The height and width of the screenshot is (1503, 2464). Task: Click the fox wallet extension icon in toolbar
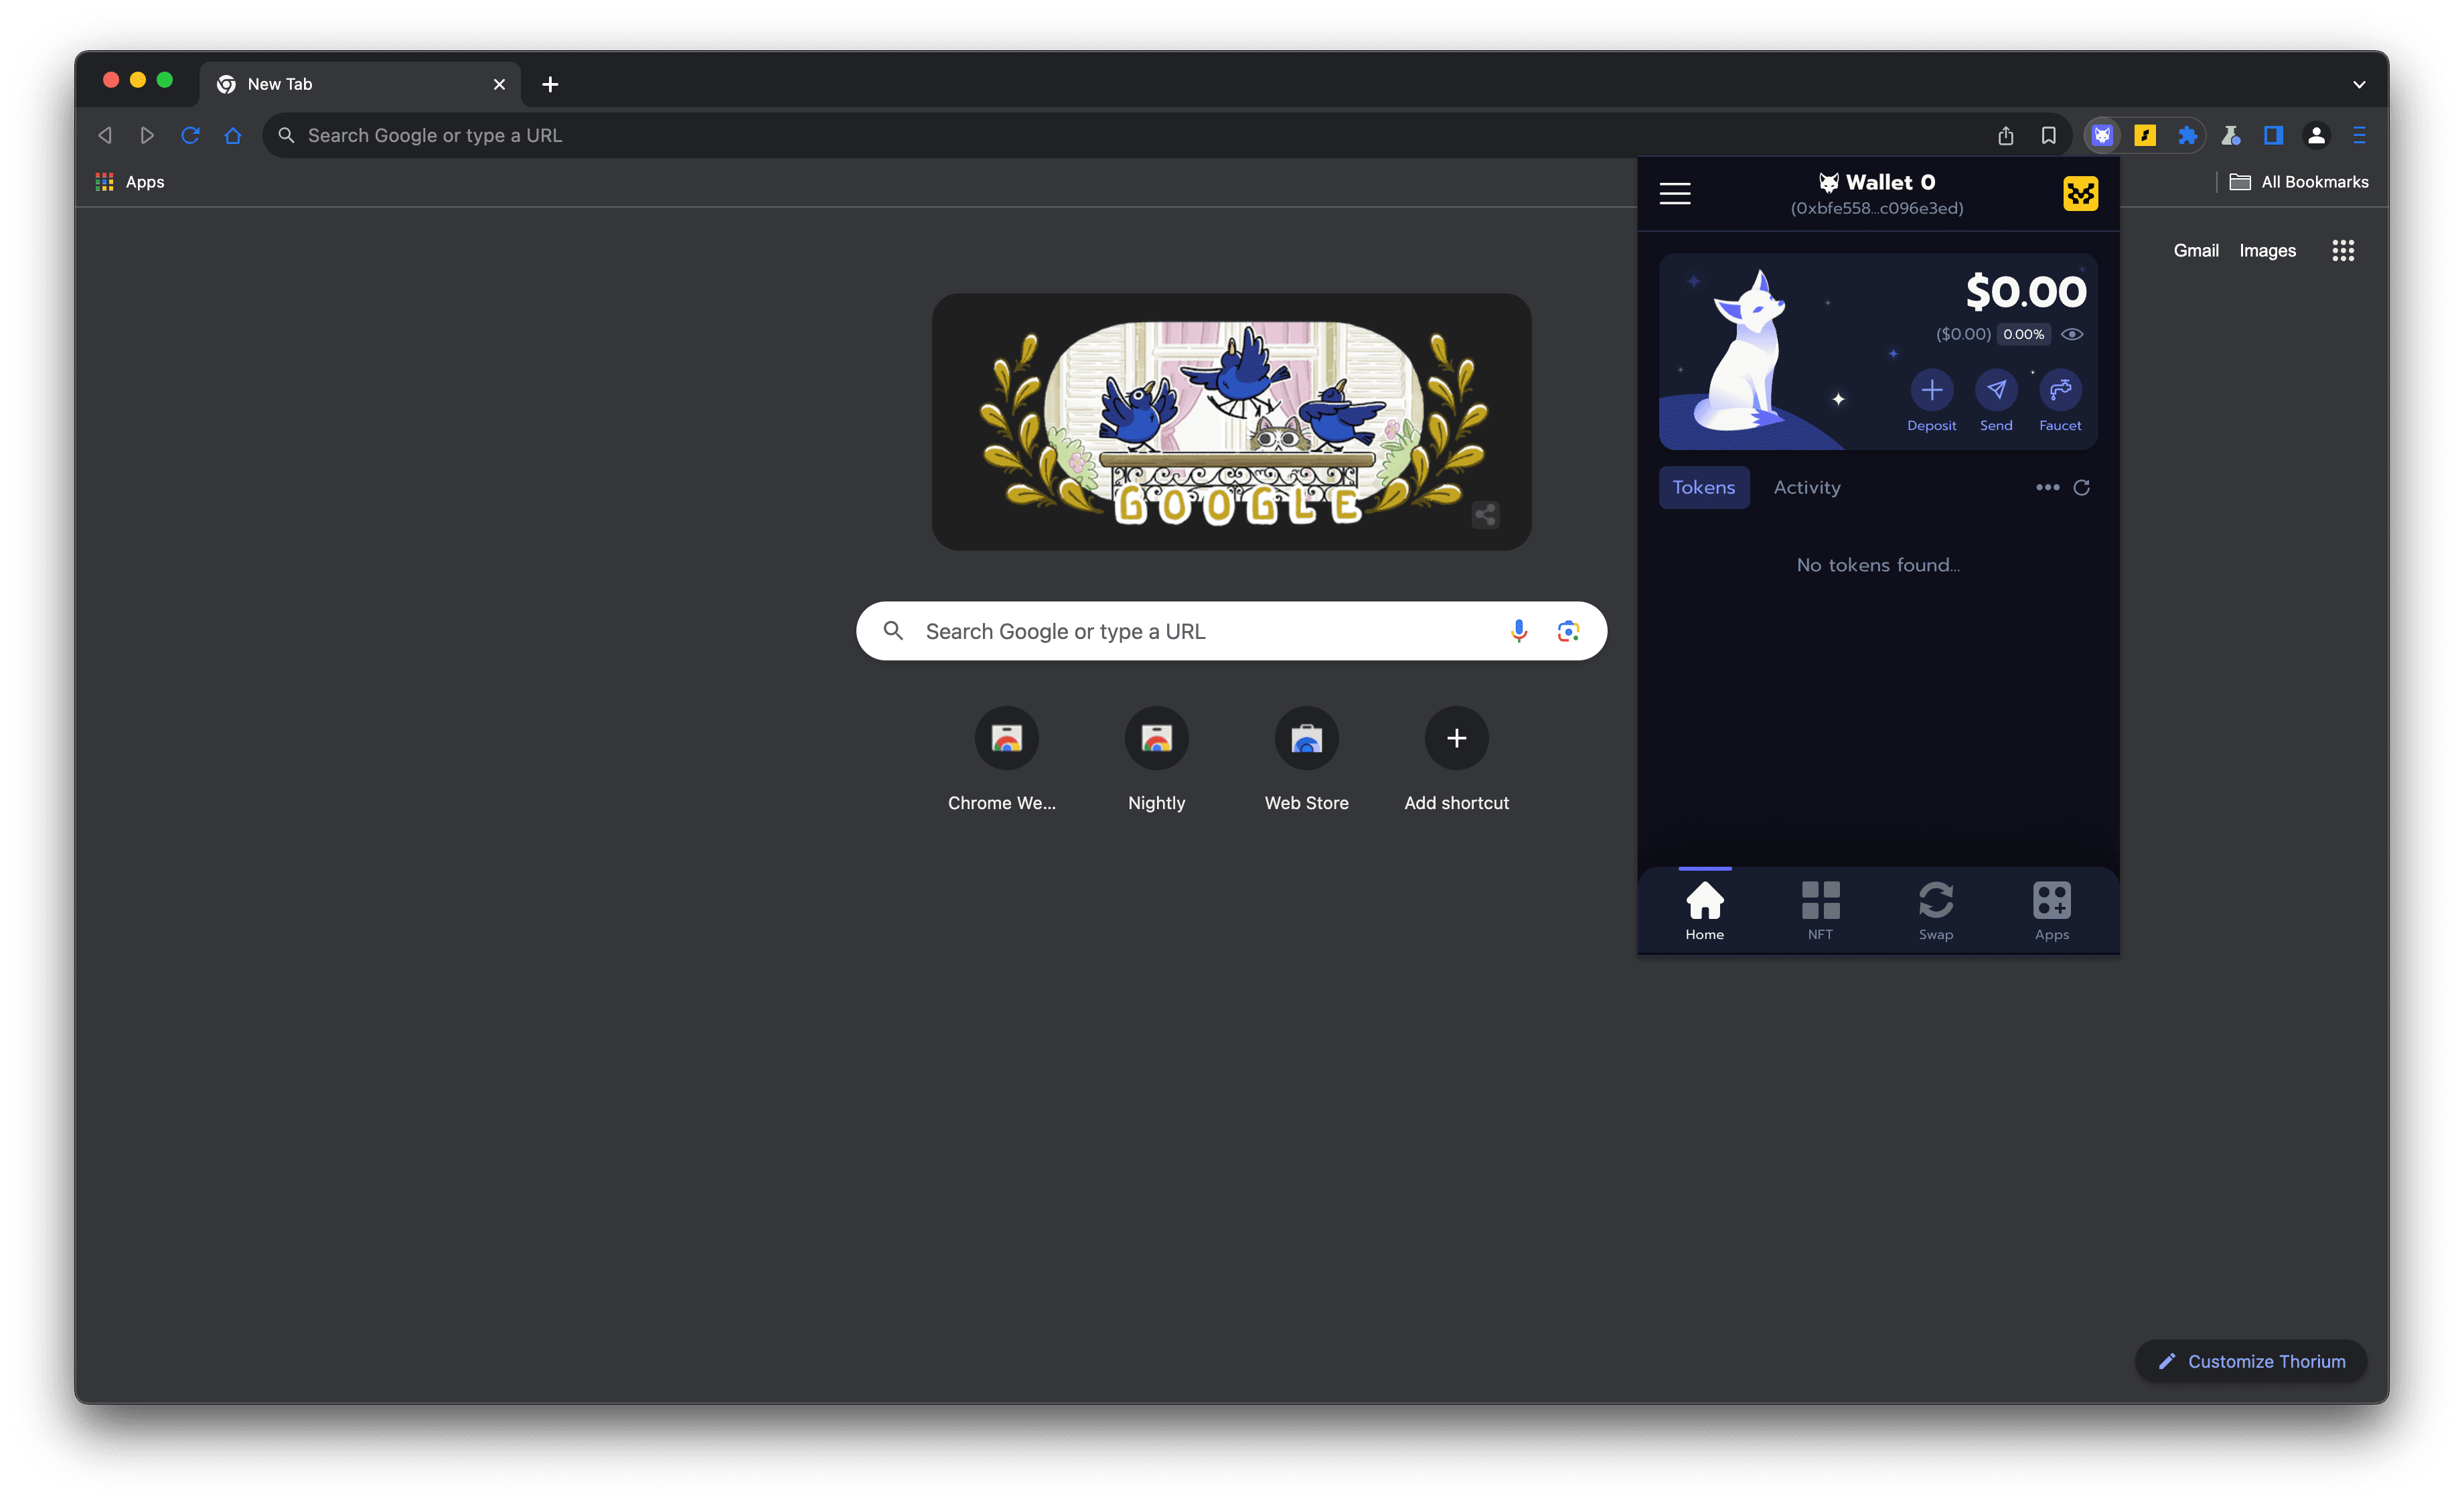(2101, 135)
